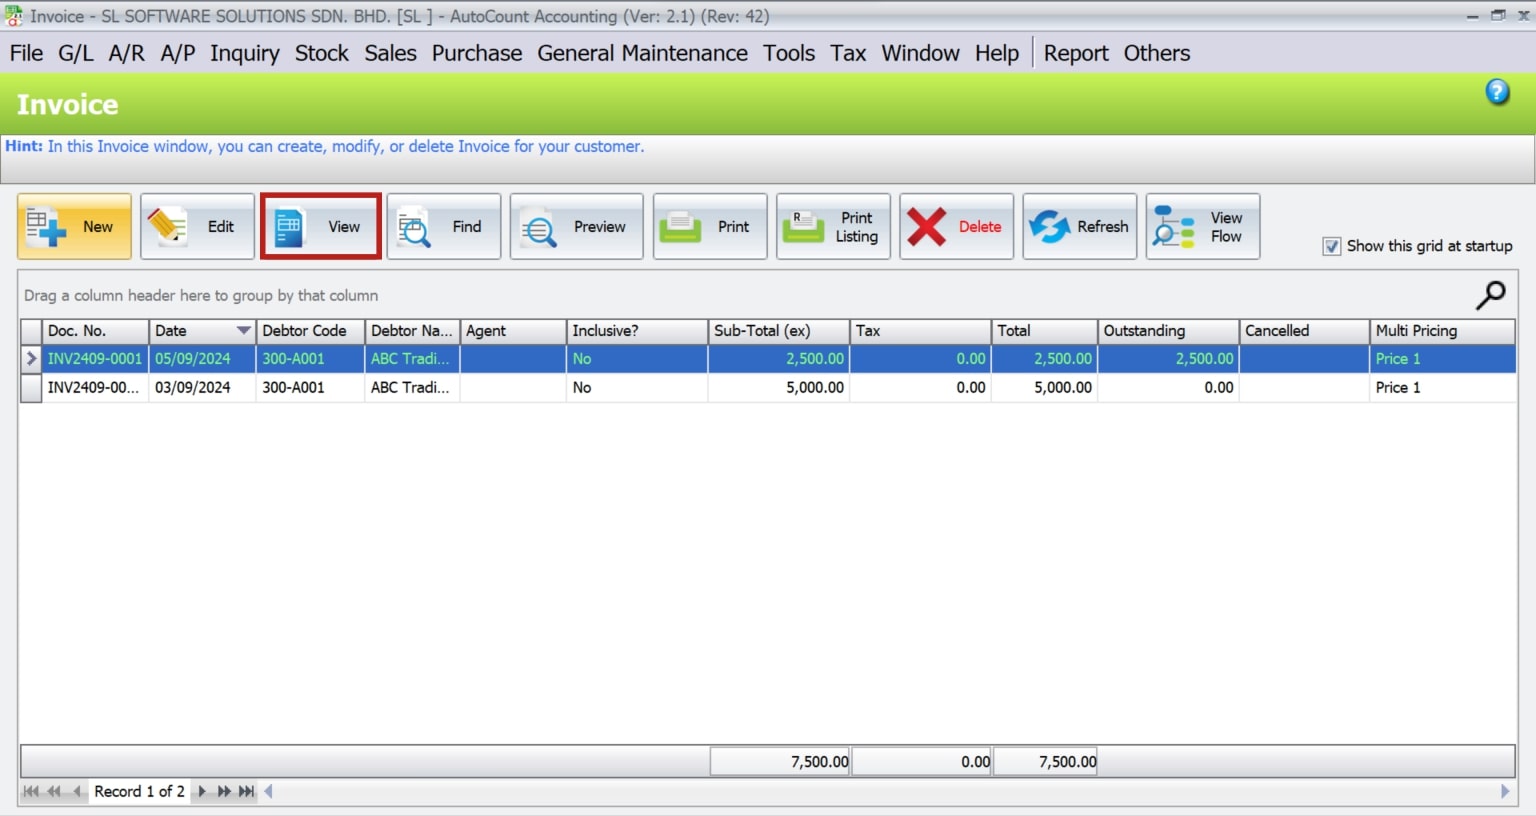Viewport: 1536px width, 816px height.
Task: Delete the selected invoice
Action: [956, 226]
